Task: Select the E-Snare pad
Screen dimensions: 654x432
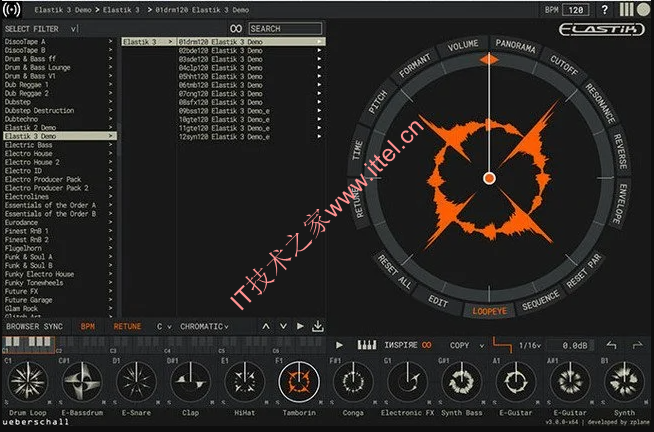Action: [x=136, y=381]
